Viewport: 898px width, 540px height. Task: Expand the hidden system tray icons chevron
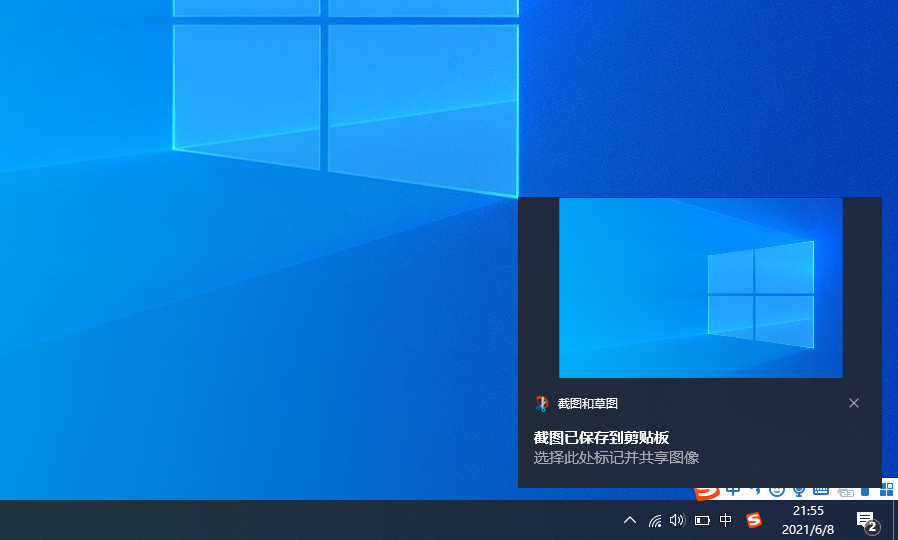point(630,520)
